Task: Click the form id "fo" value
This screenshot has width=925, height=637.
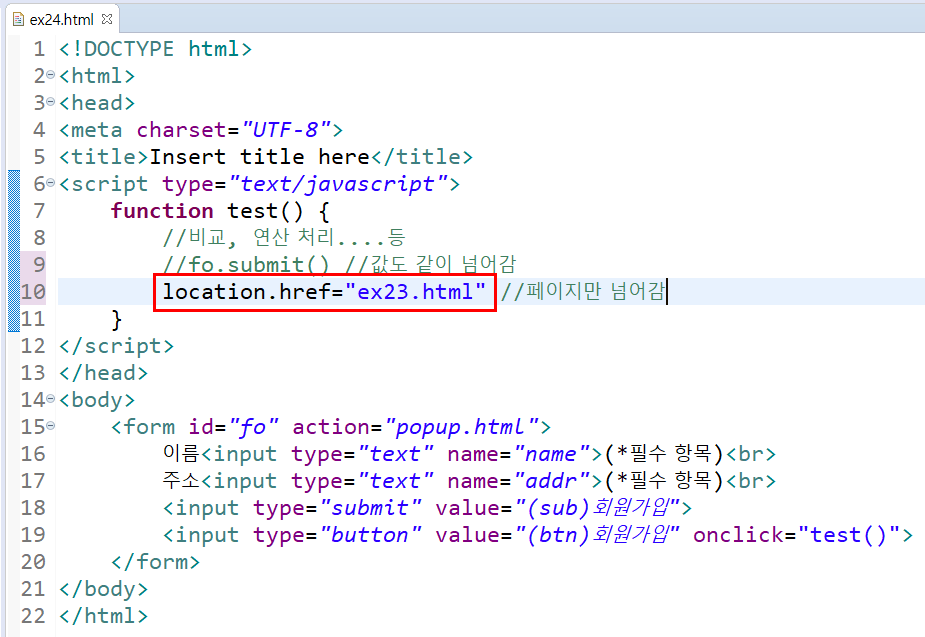Action: 254,427
